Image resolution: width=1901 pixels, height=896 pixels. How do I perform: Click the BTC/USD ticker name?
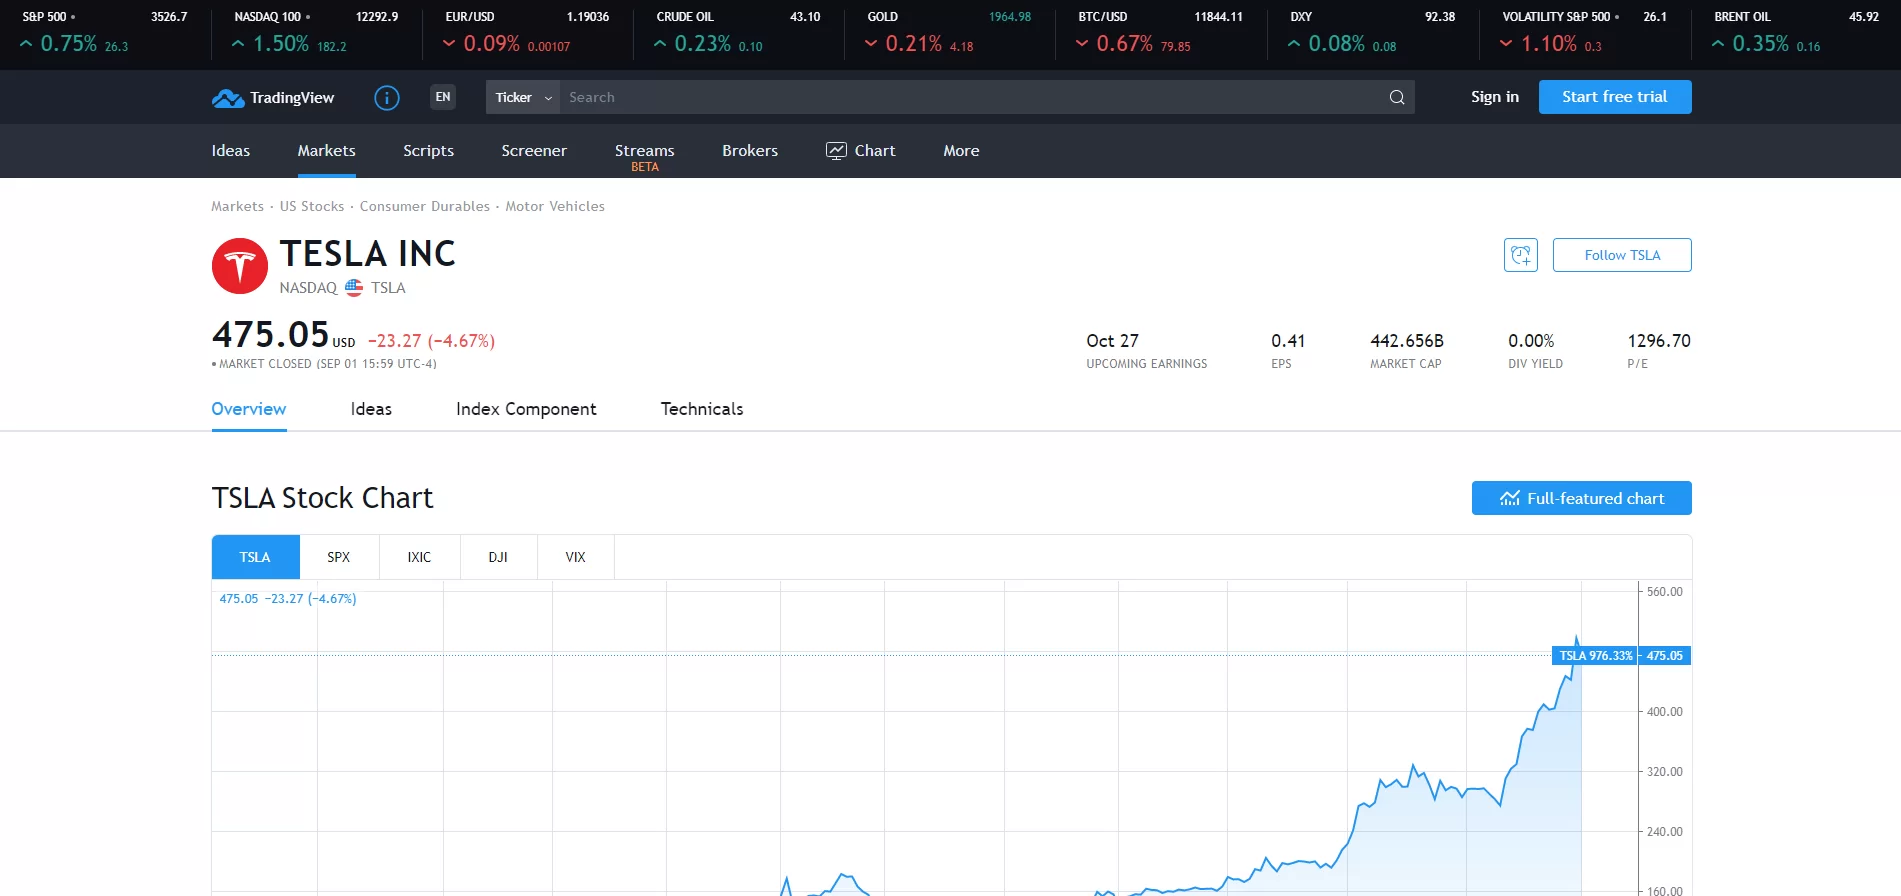point(1102,17)
